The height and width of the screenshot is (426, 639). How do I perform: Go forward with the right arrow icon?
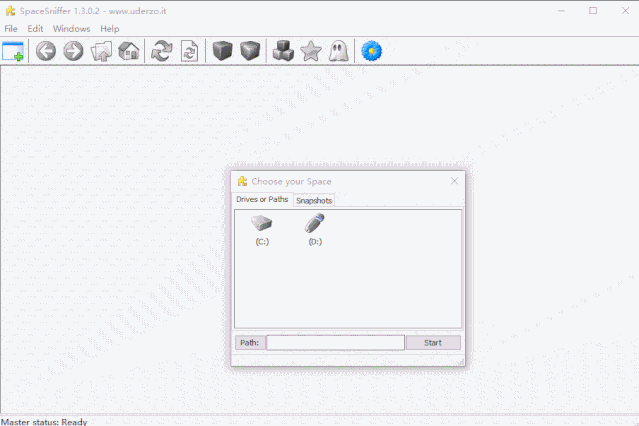coord(73,51)
